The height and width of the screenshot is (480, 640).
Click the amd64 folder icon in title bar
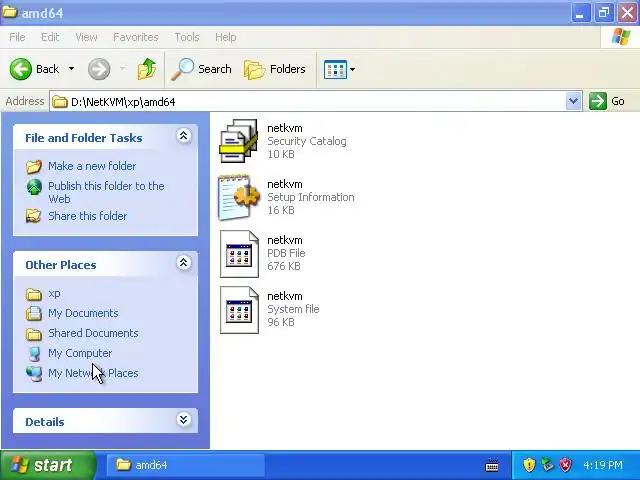point(10,12)
